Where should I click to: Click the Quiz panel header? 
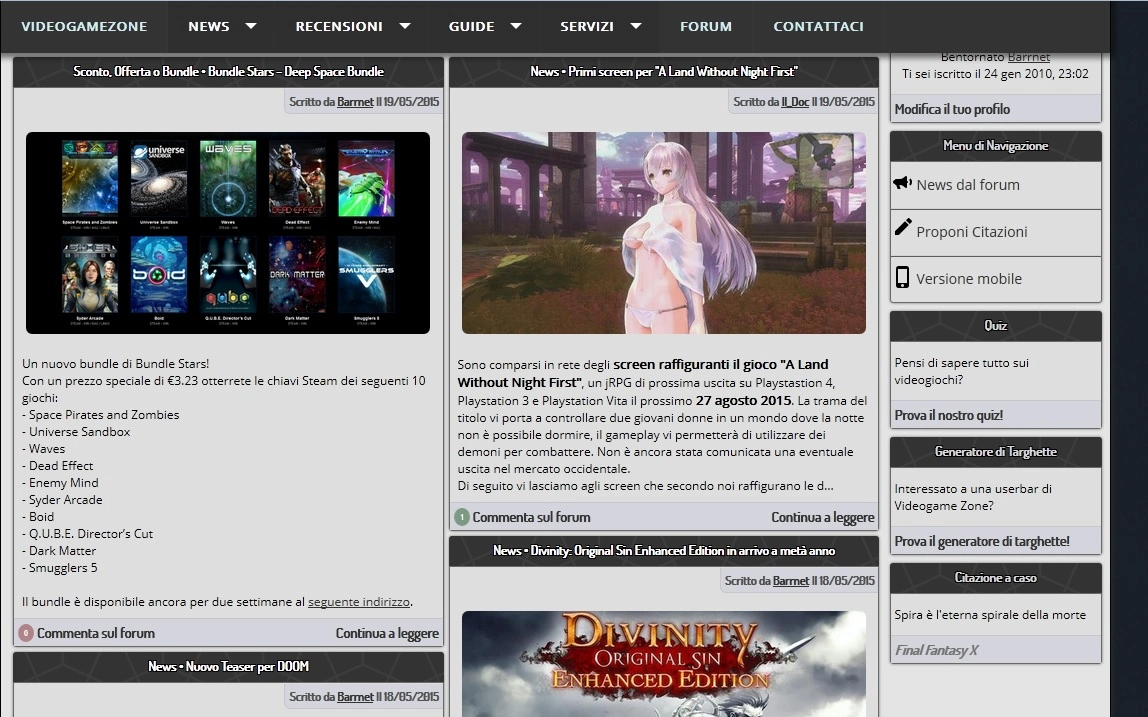pyautogui.click(x=996, y=326)
